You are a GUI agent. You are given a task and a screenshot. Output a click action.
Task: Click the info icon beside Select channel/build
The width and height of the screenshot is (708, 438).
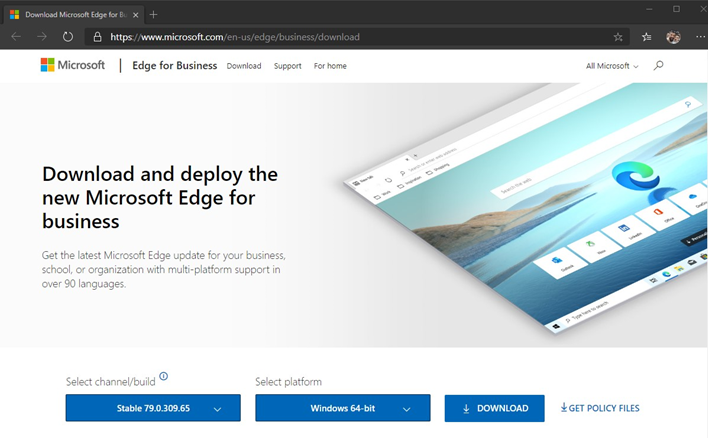[x=163, y=376]
